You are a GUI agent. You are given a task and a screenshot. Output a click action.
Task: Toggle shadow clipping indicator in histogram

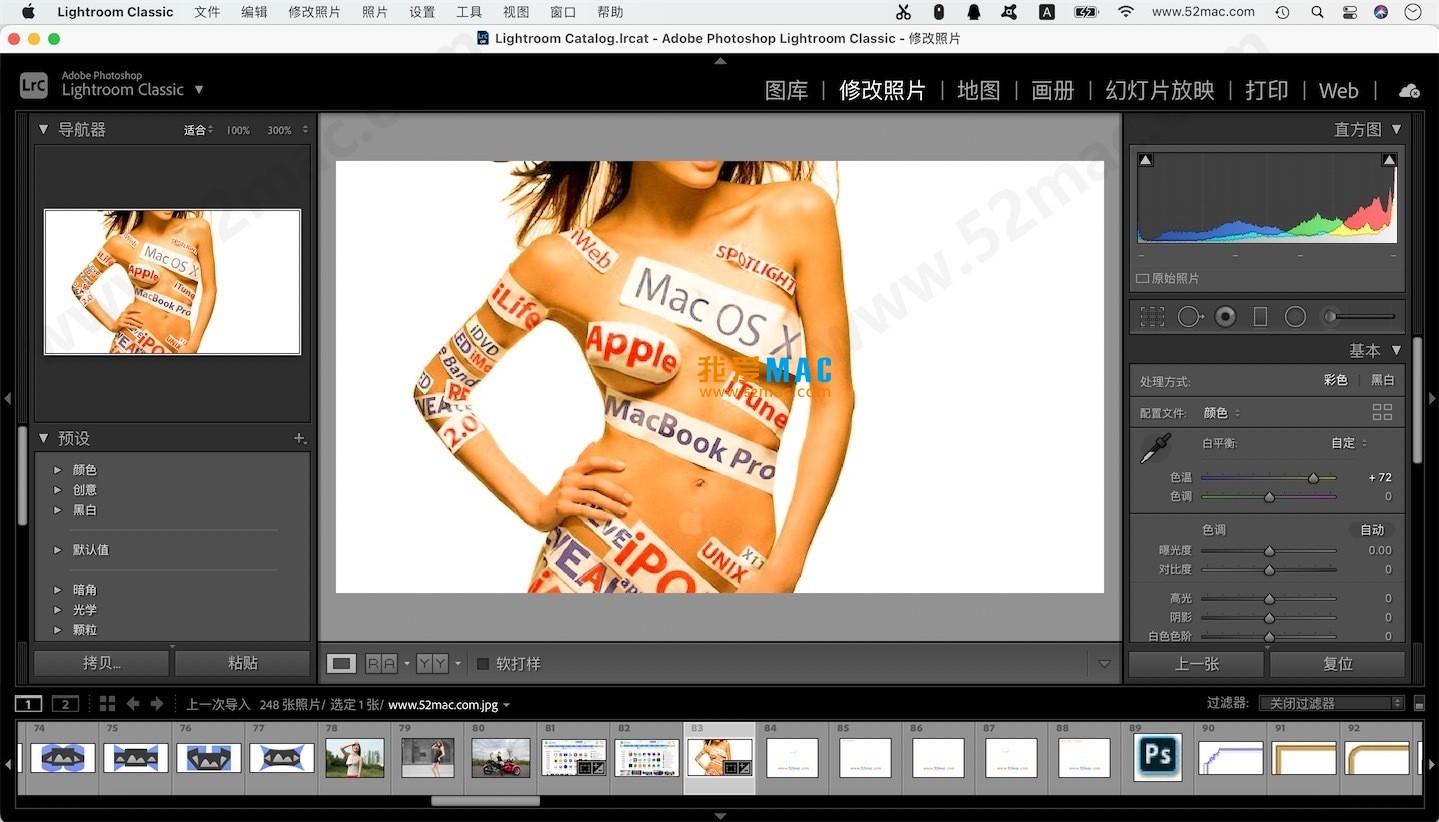[x=1146, y=160]
